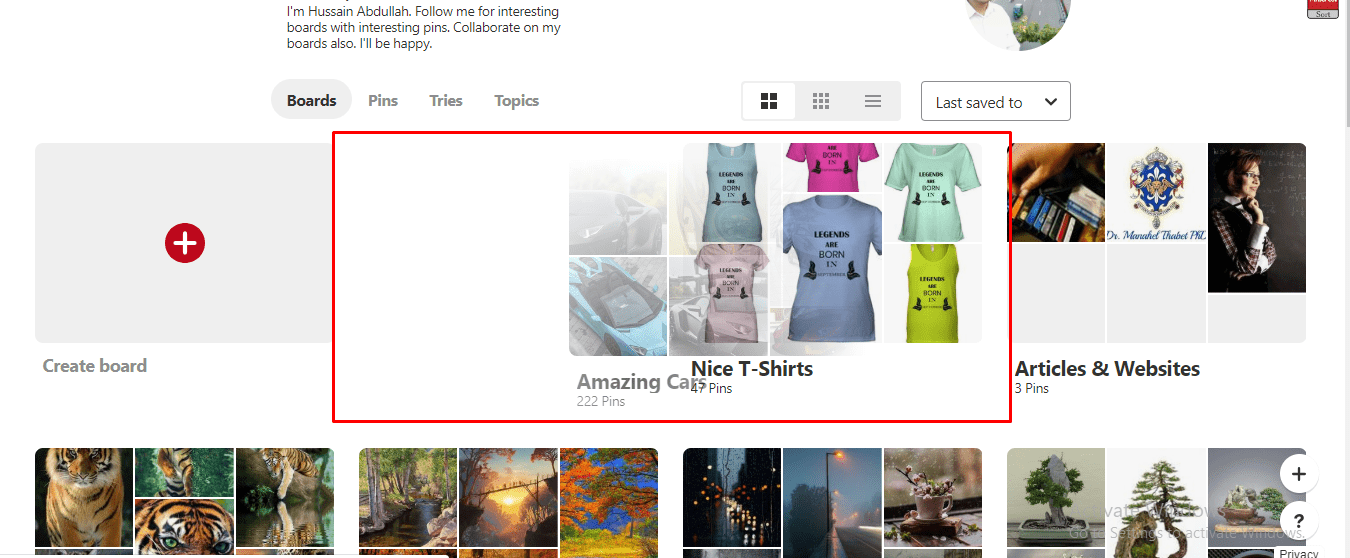Click the blue Legends Are Born T-shirt image
The width and height of the screenshot is (1350, 558).
[x=832, y=269]
